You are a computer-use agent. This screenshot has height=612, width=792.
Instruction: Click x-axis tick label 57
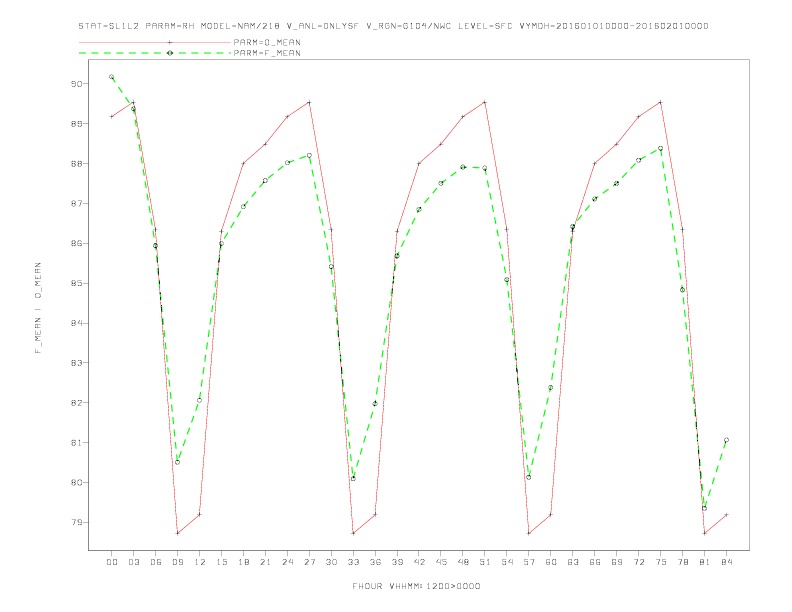click(x=529, y=562)
